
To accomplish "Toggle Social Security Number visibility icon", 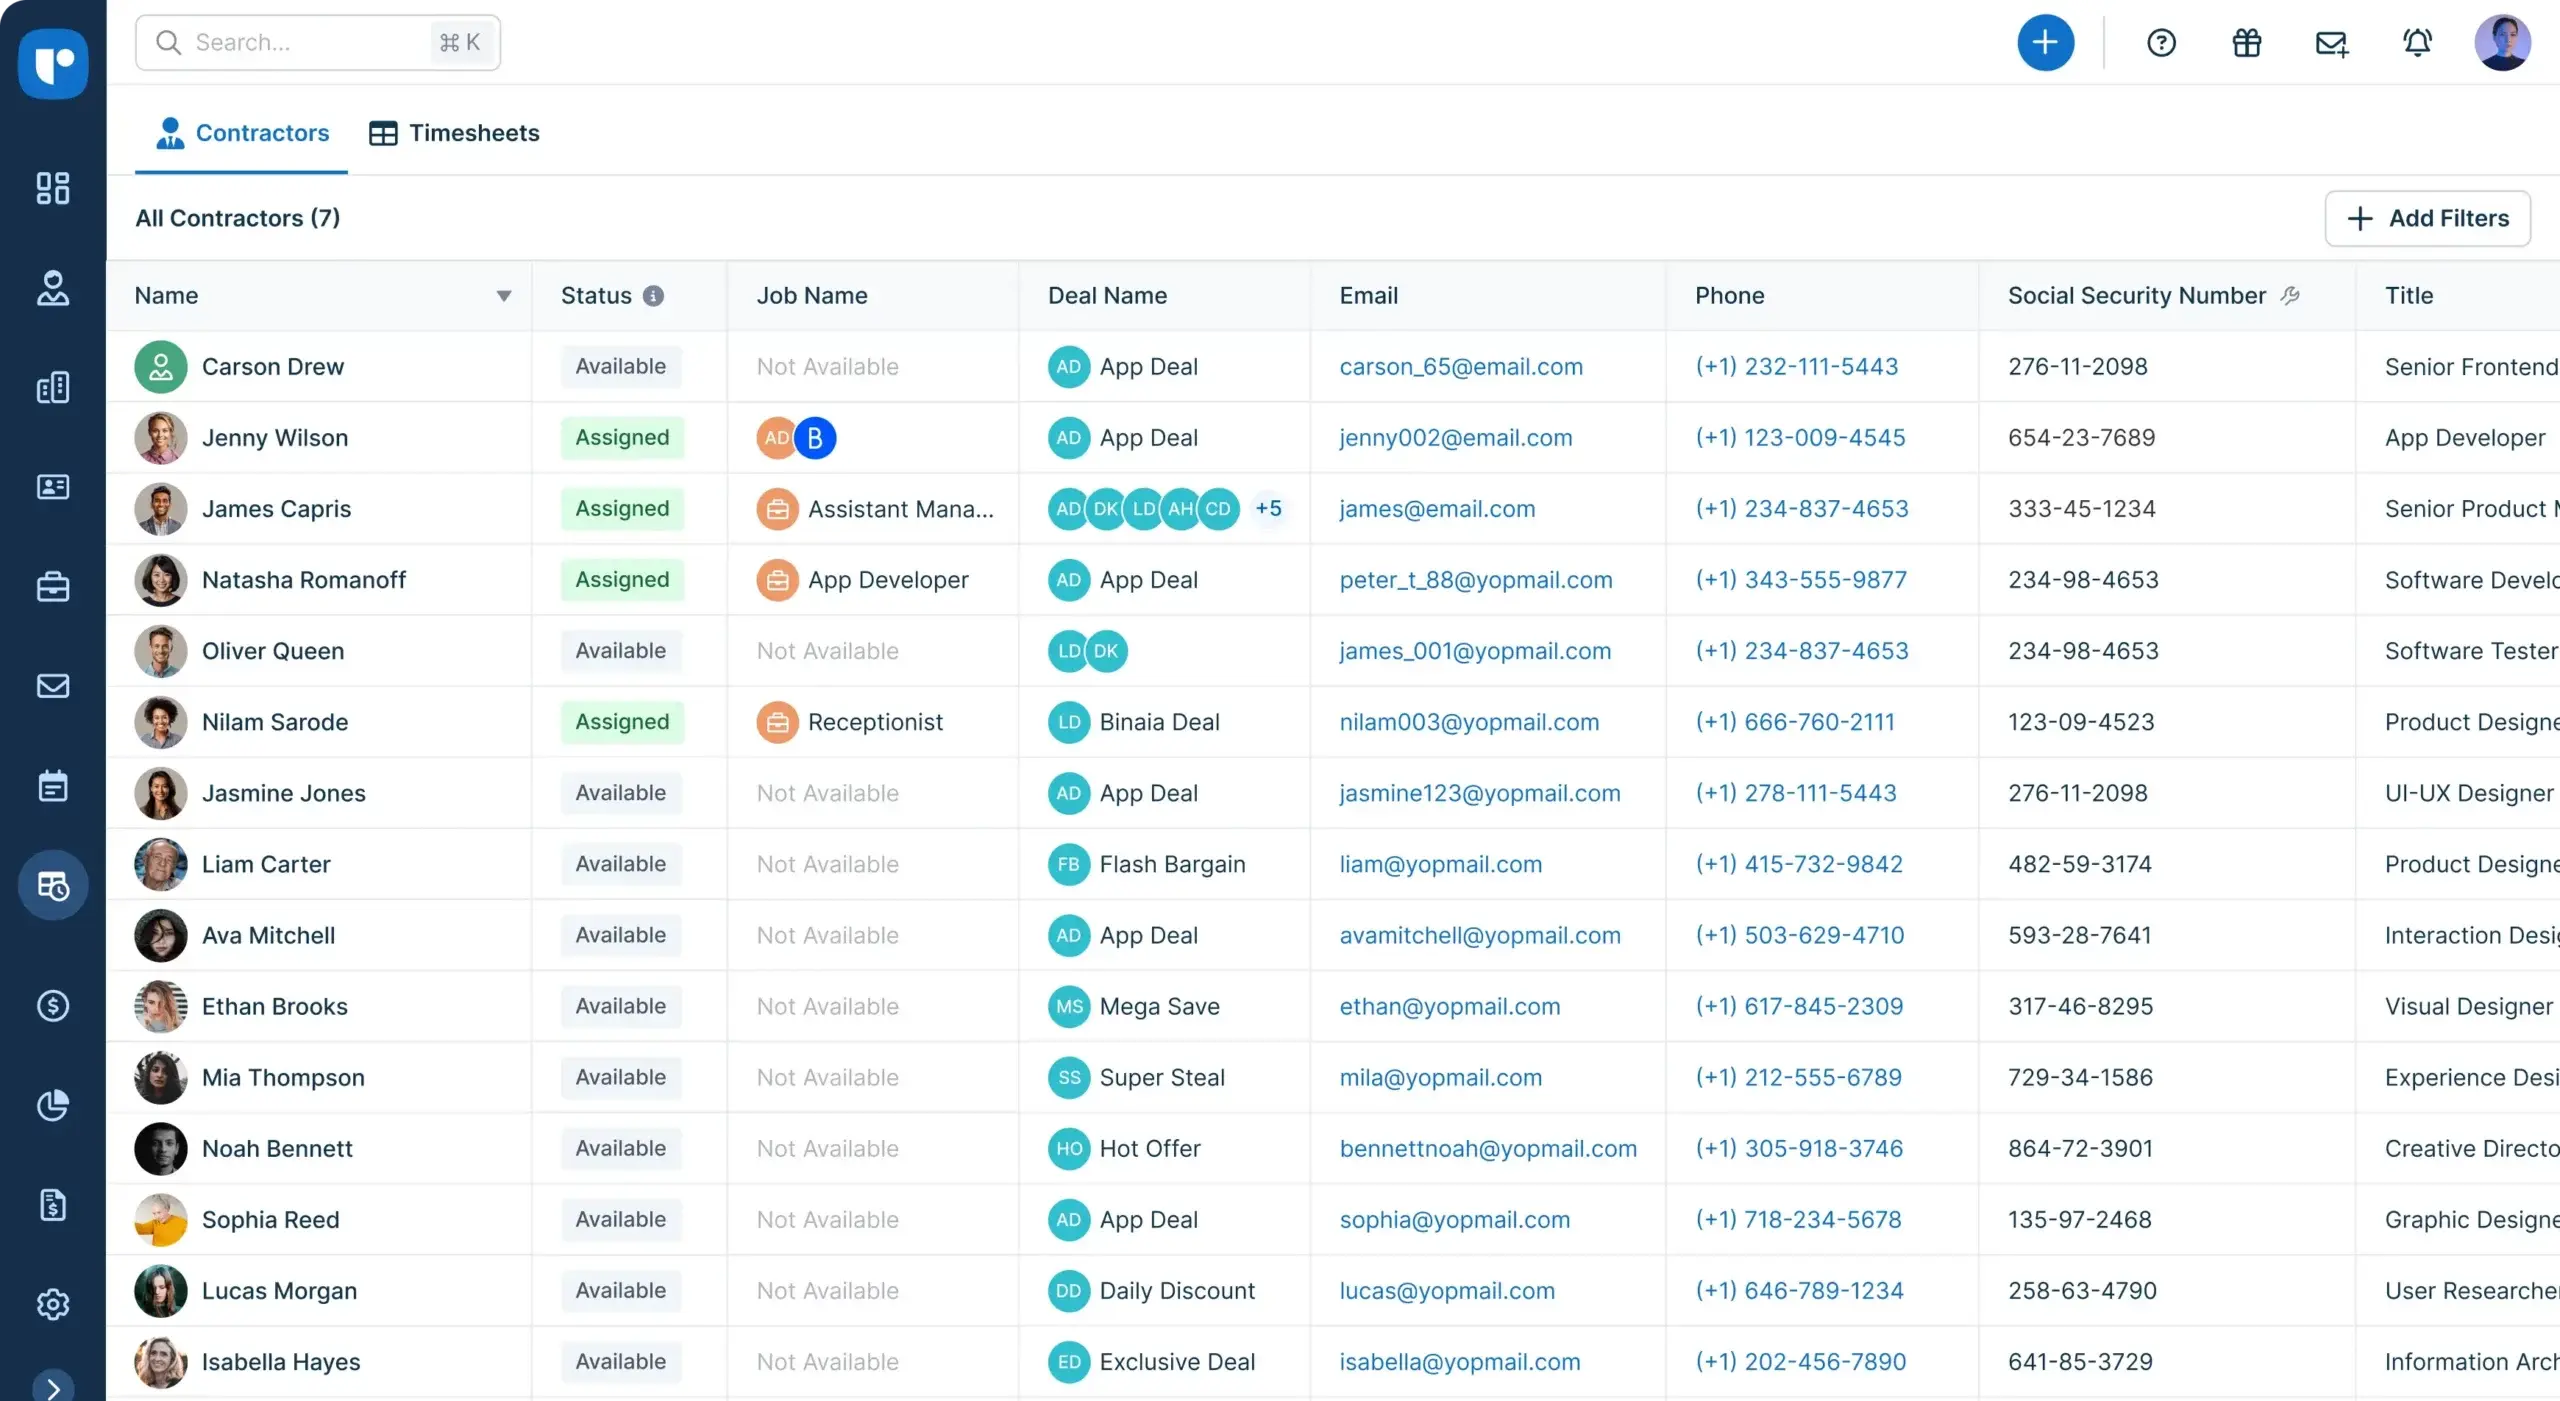I will coord(2291,295).
